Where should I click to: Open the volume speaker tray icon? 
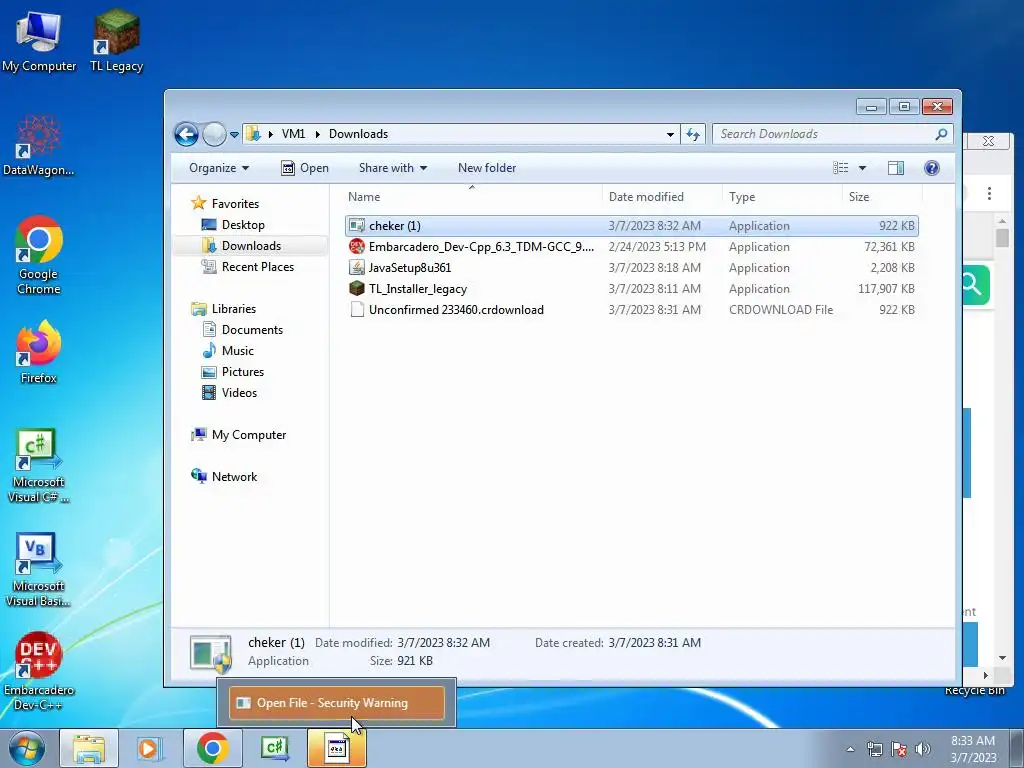click(x=923, y=749)
